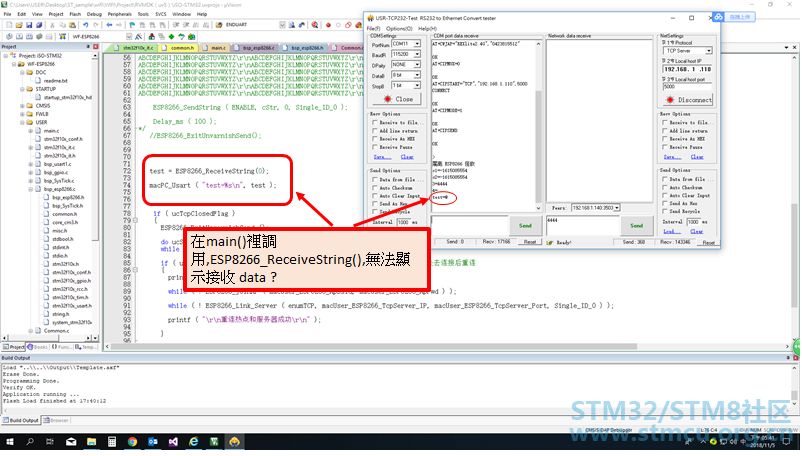Download code to flash icon
This screenshot has width=802, height=456.
(62, 37)
